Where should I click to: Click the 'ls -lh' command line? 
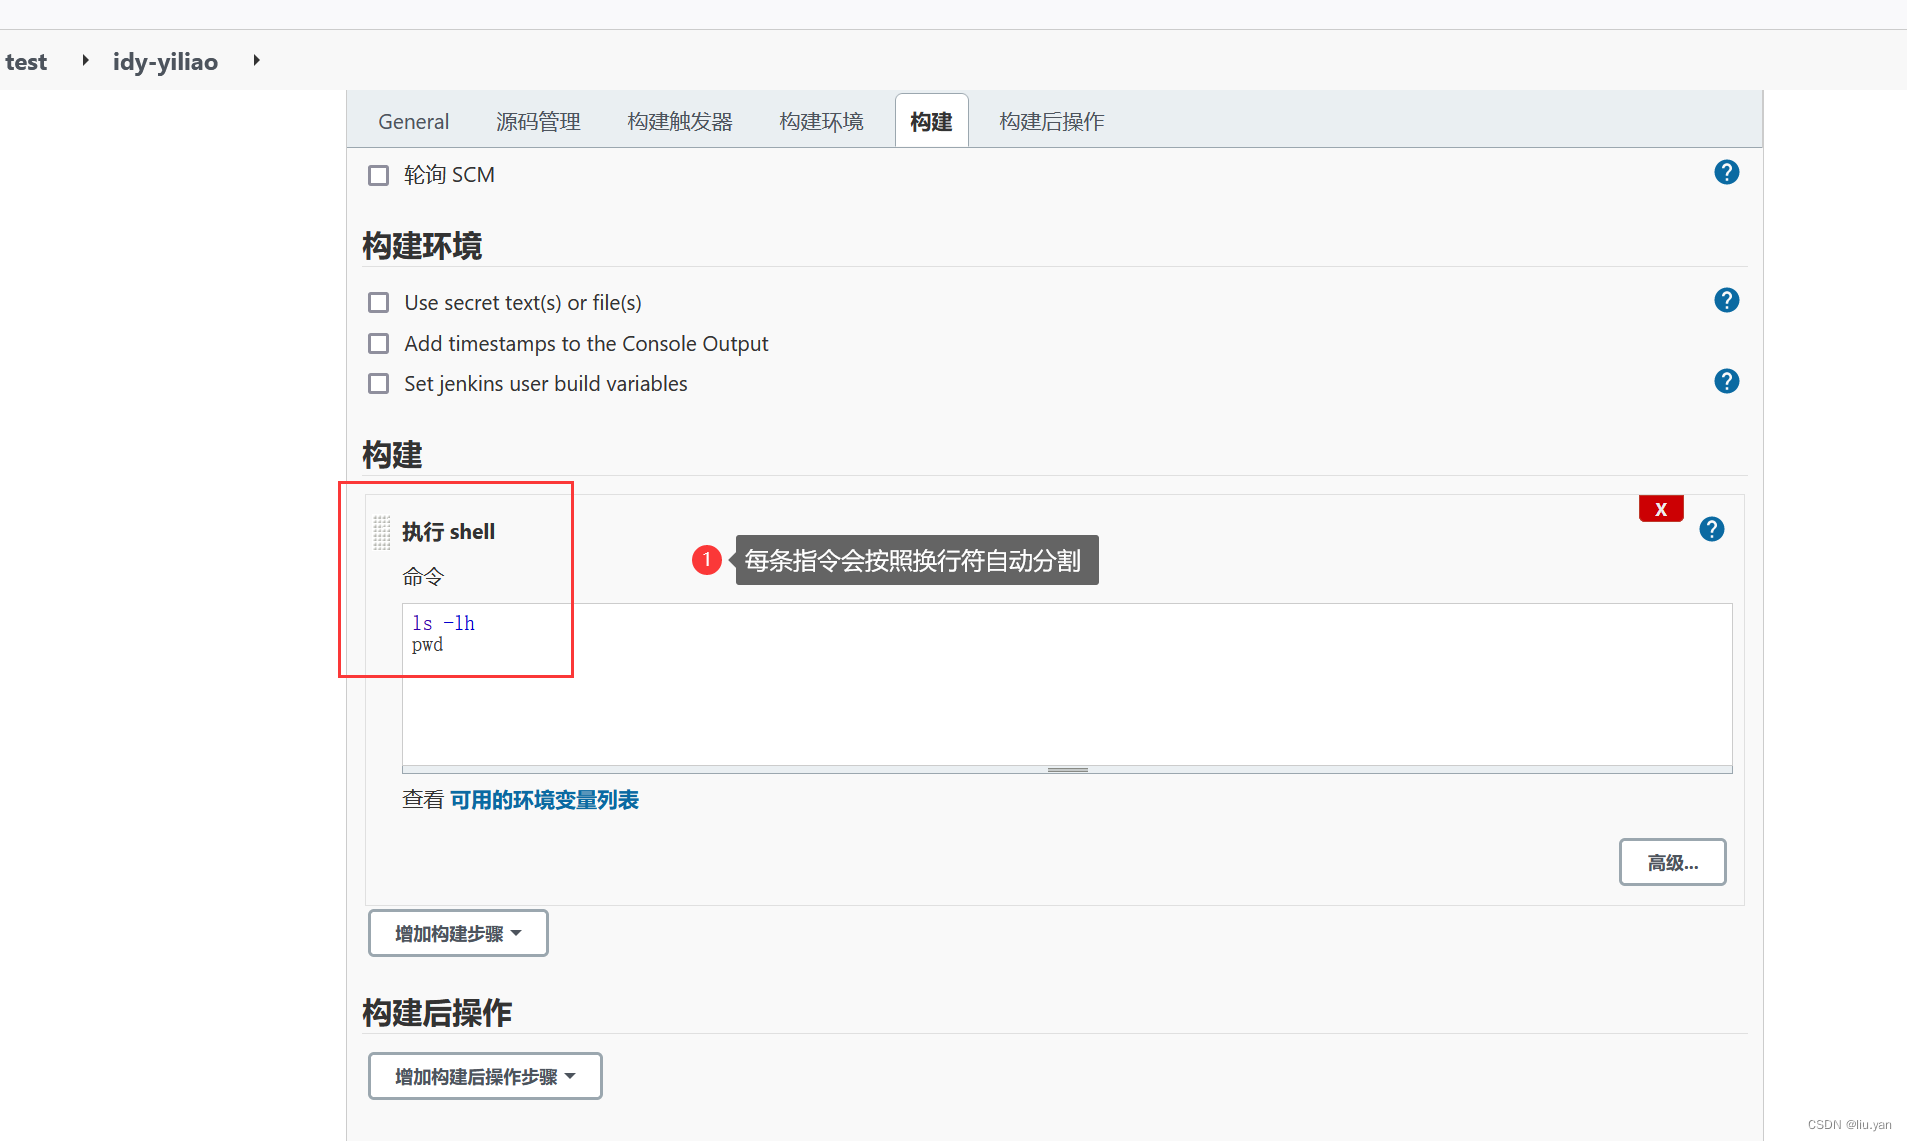point(443,623)
